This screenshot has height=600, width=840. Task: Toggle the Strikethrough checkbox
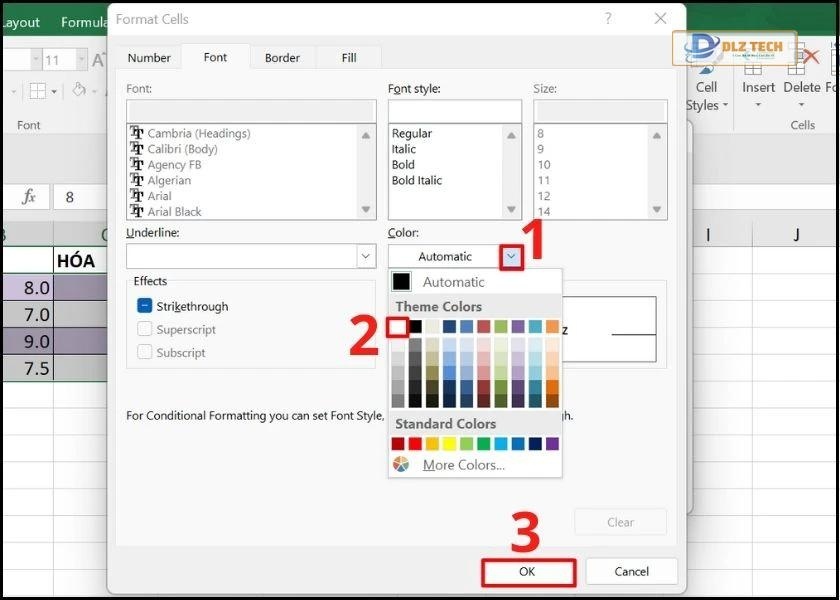coord(145,307)
